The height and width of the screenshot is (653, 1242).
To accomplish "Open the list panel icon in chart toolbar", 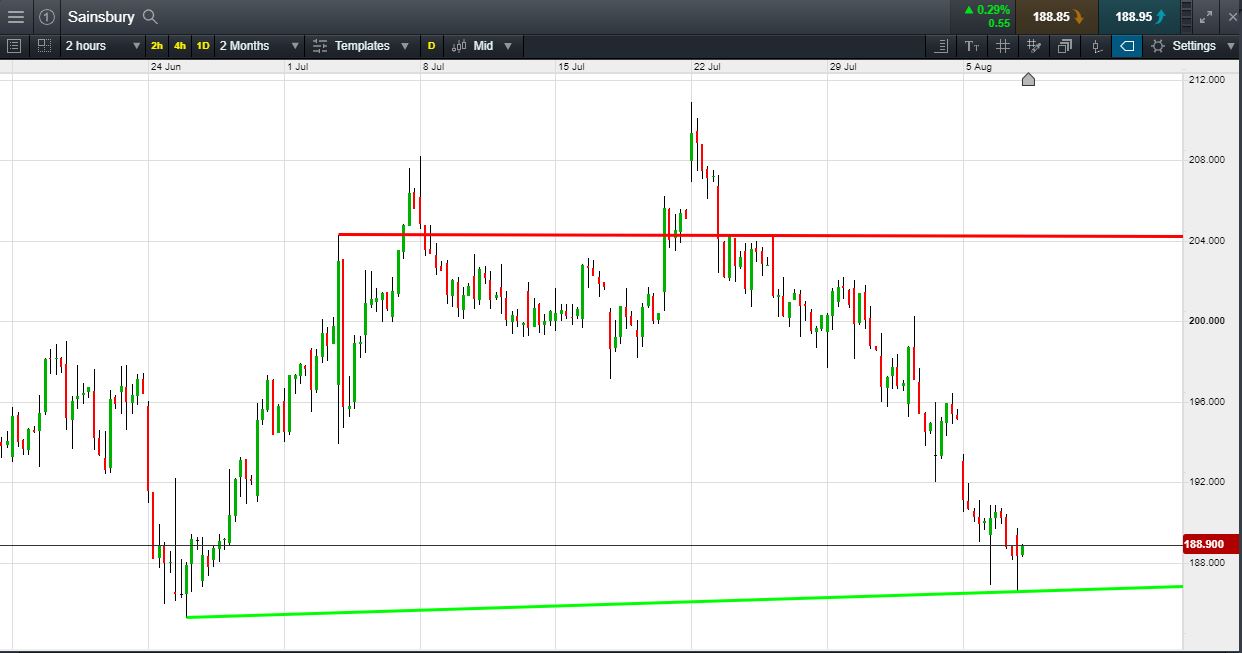I will point(14,46).
